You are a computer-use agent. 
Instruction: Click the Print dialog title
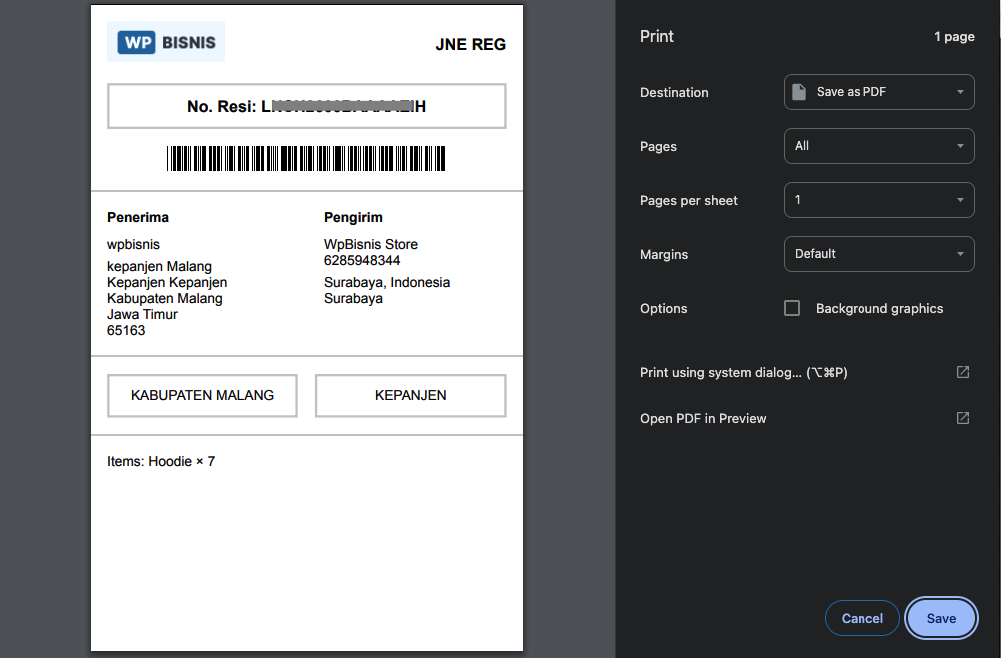tap(656, 36)
